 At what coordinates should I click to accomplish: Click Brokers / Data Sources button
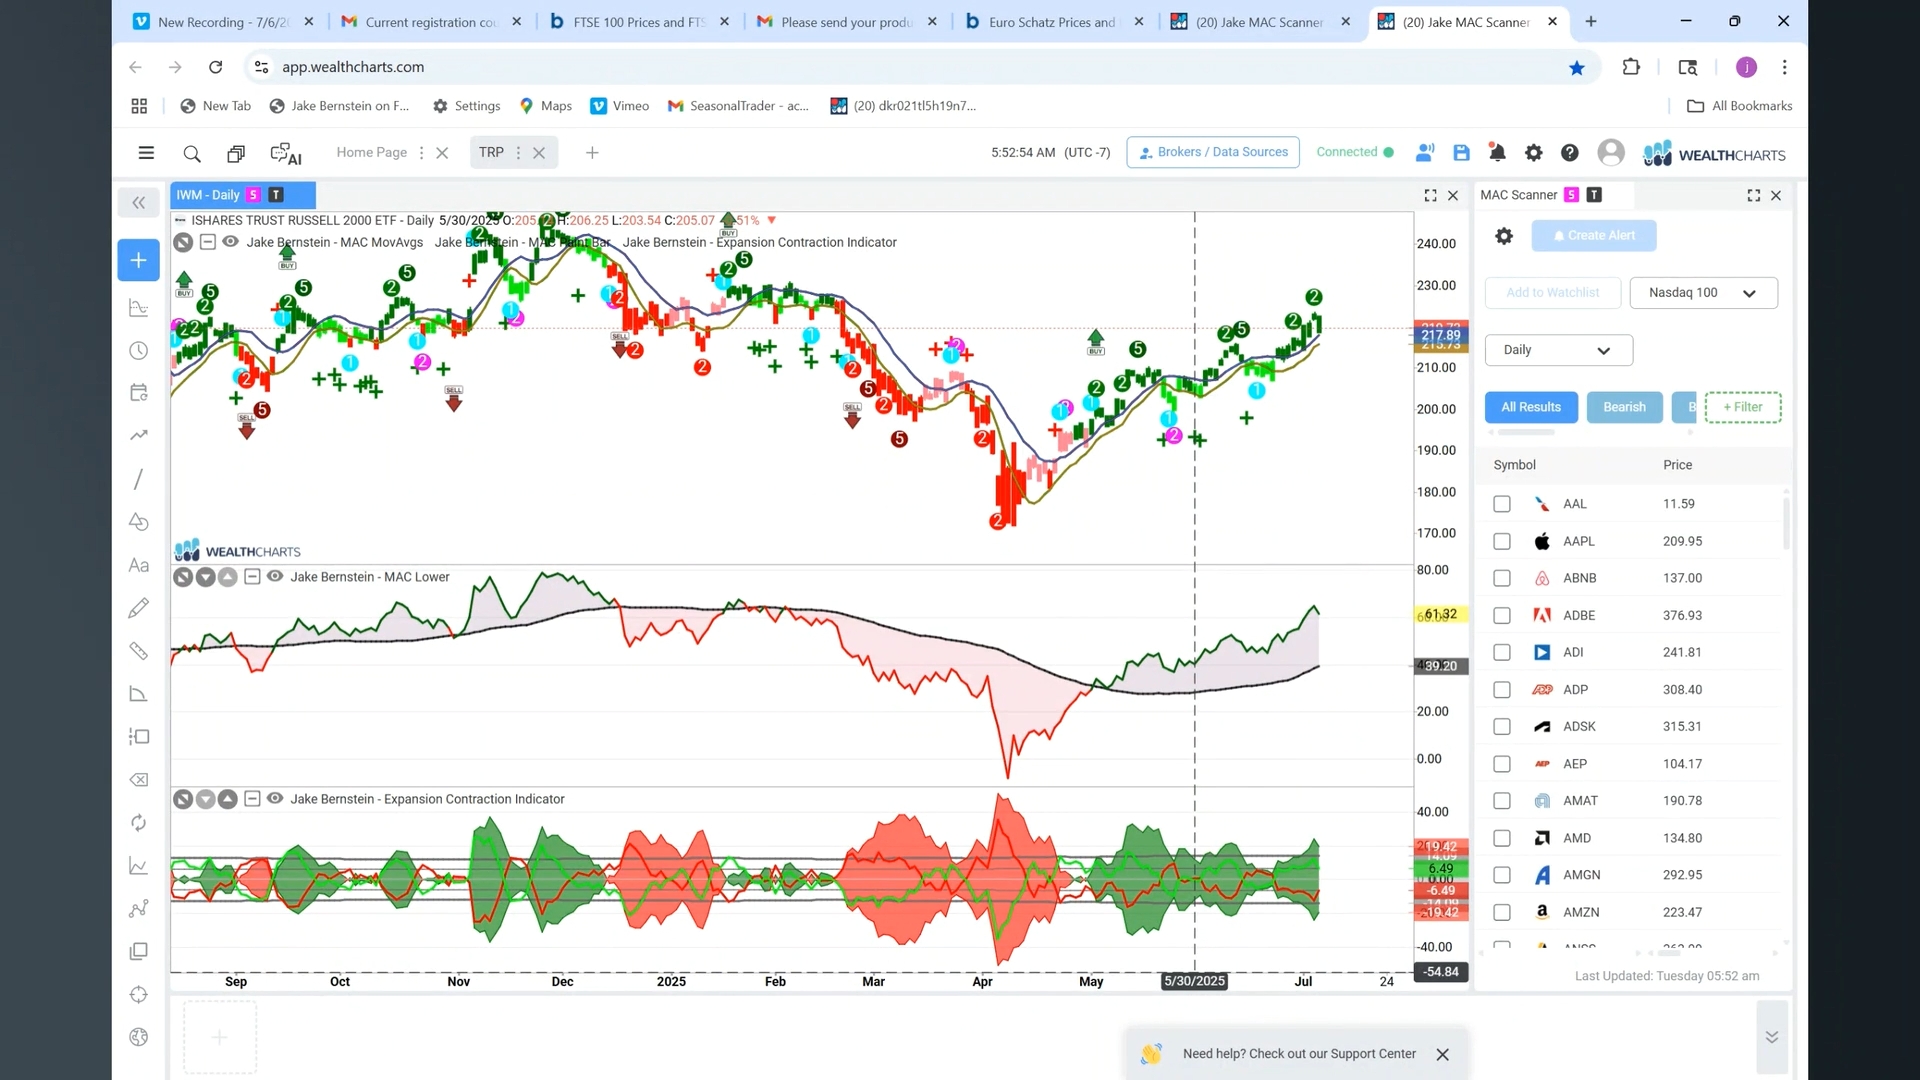click(1213, 153)
